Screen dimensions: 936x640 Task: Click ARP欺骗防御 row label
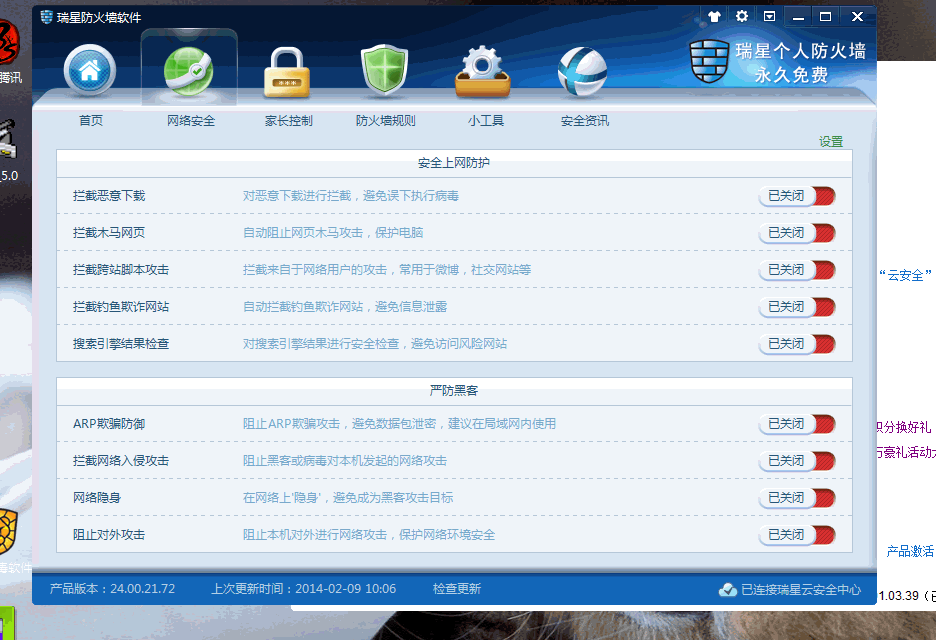(x=109, y=424)
